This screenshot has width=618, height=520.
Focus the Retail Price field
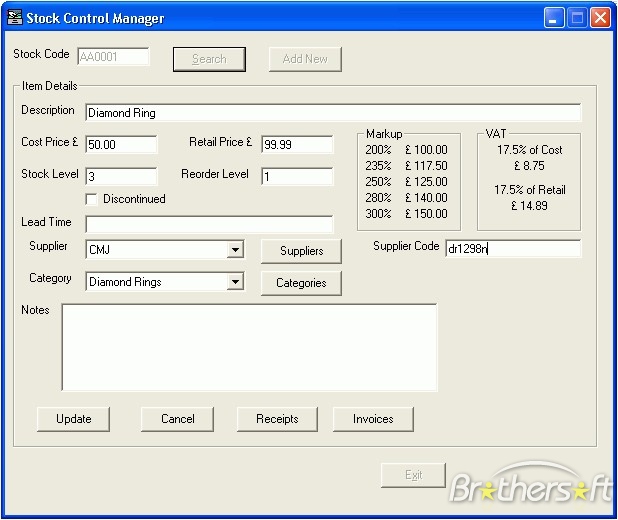pos(297,145)
